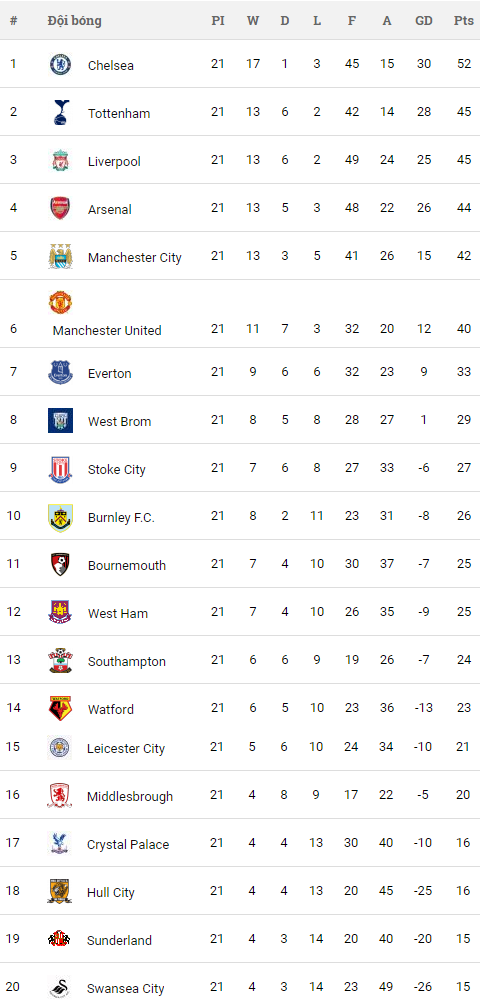
Task: Open the Bournemouth team name link
Action: [x=127, y=565]
